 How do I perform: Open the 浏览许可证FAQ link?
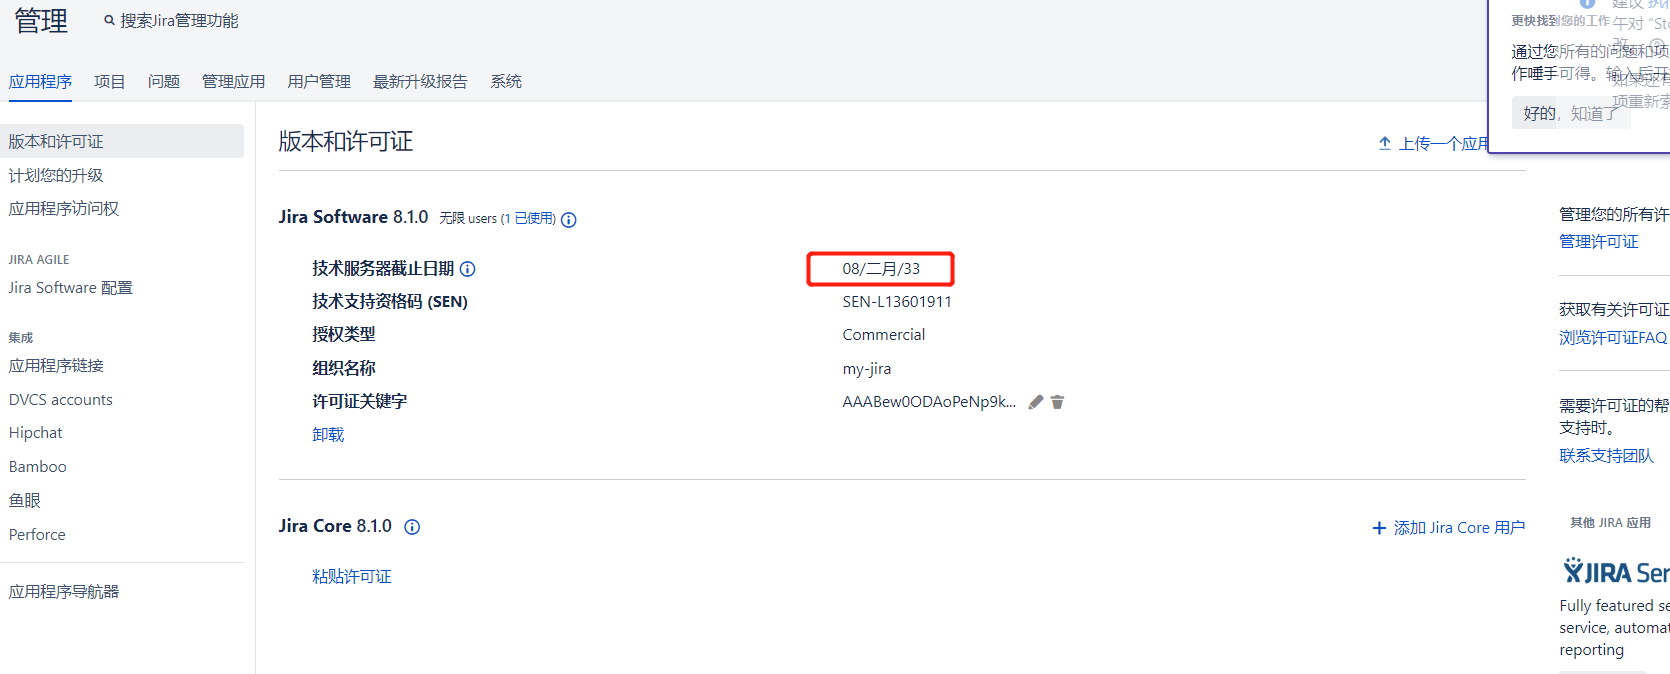pos(1613,338)
